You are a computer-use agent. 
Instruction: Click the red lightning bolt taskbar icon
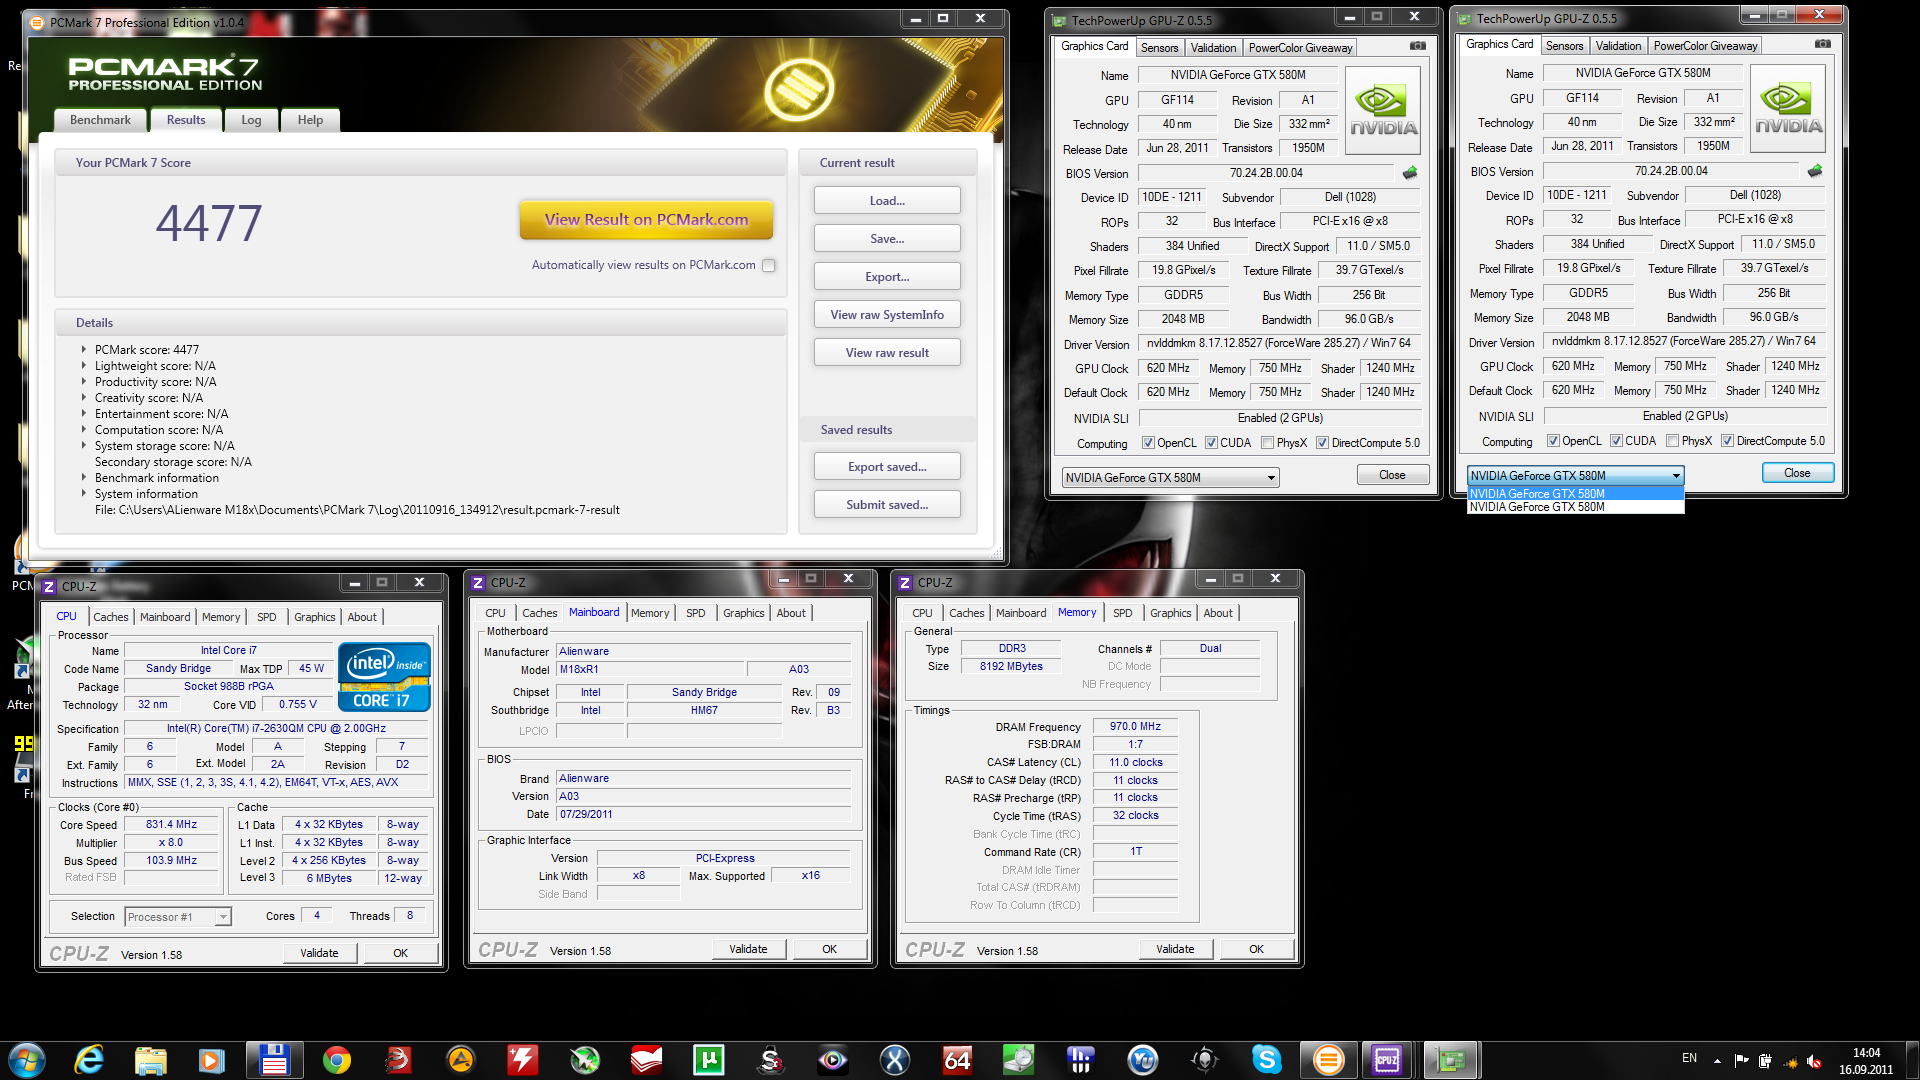[x=522, y=1059]
